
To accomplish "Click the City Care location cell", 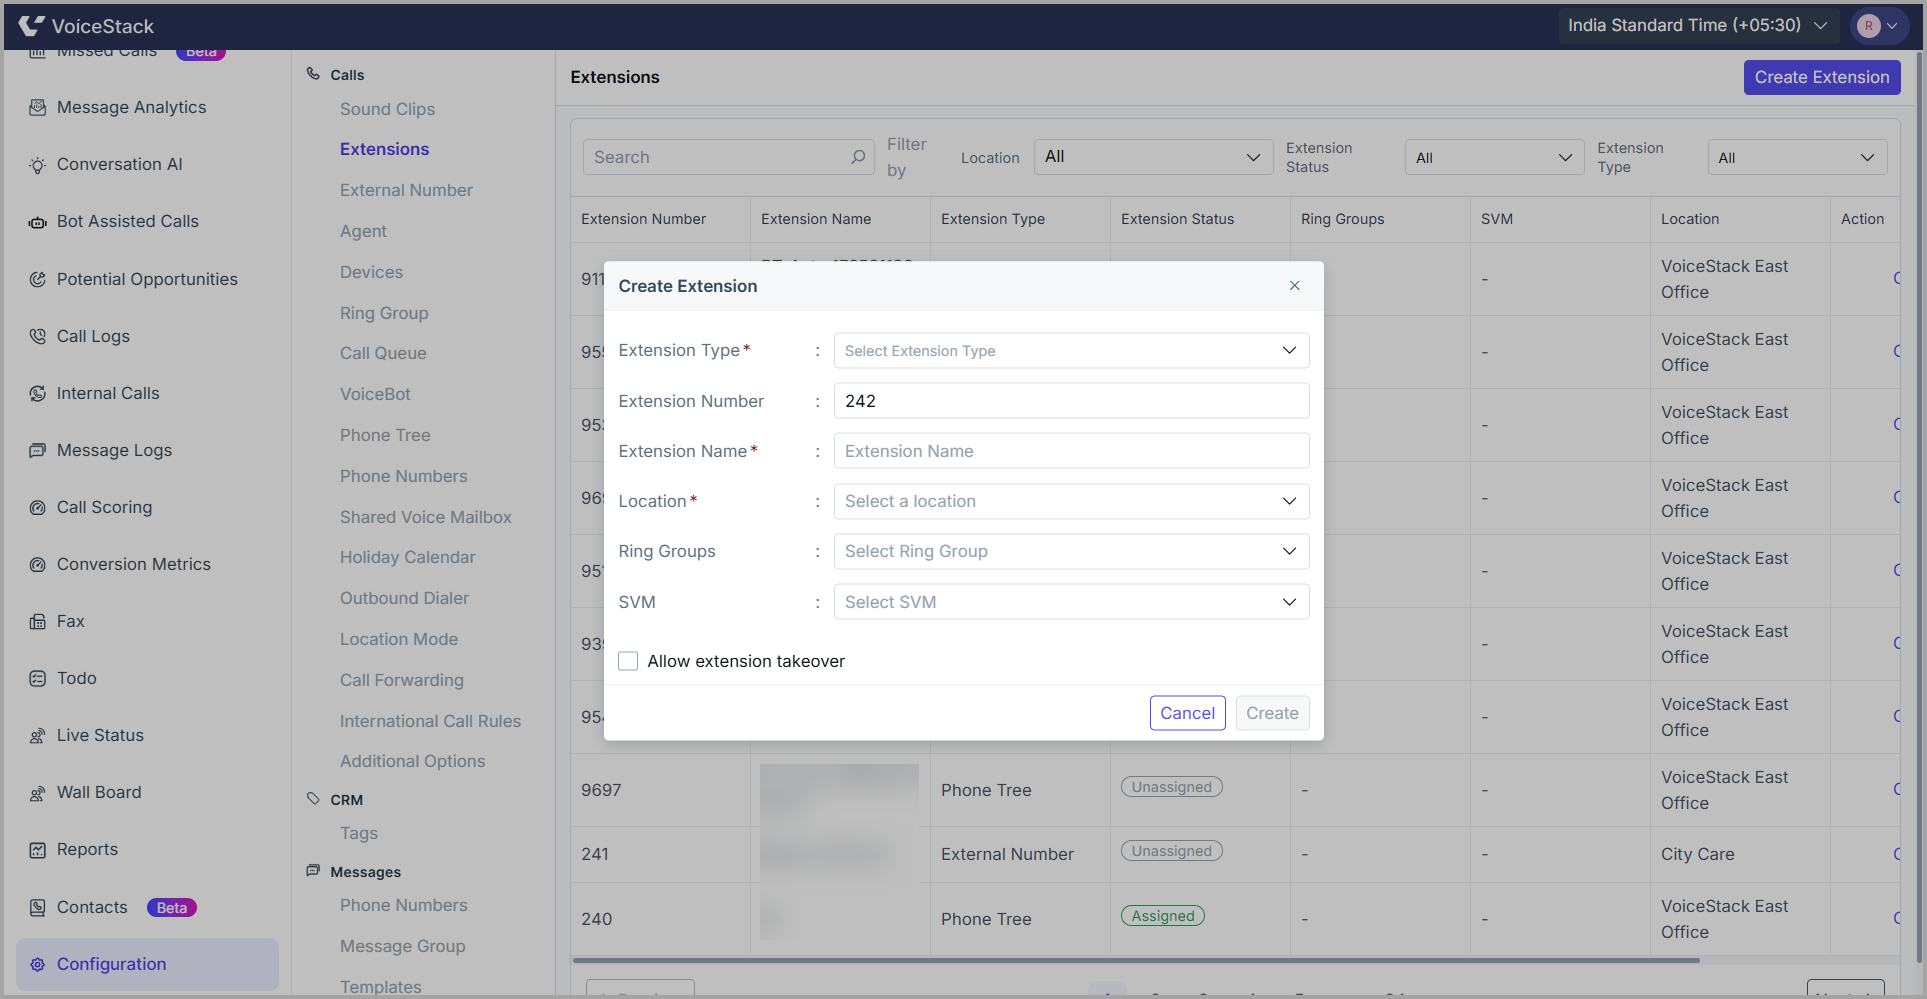I will pos(1698,854).
